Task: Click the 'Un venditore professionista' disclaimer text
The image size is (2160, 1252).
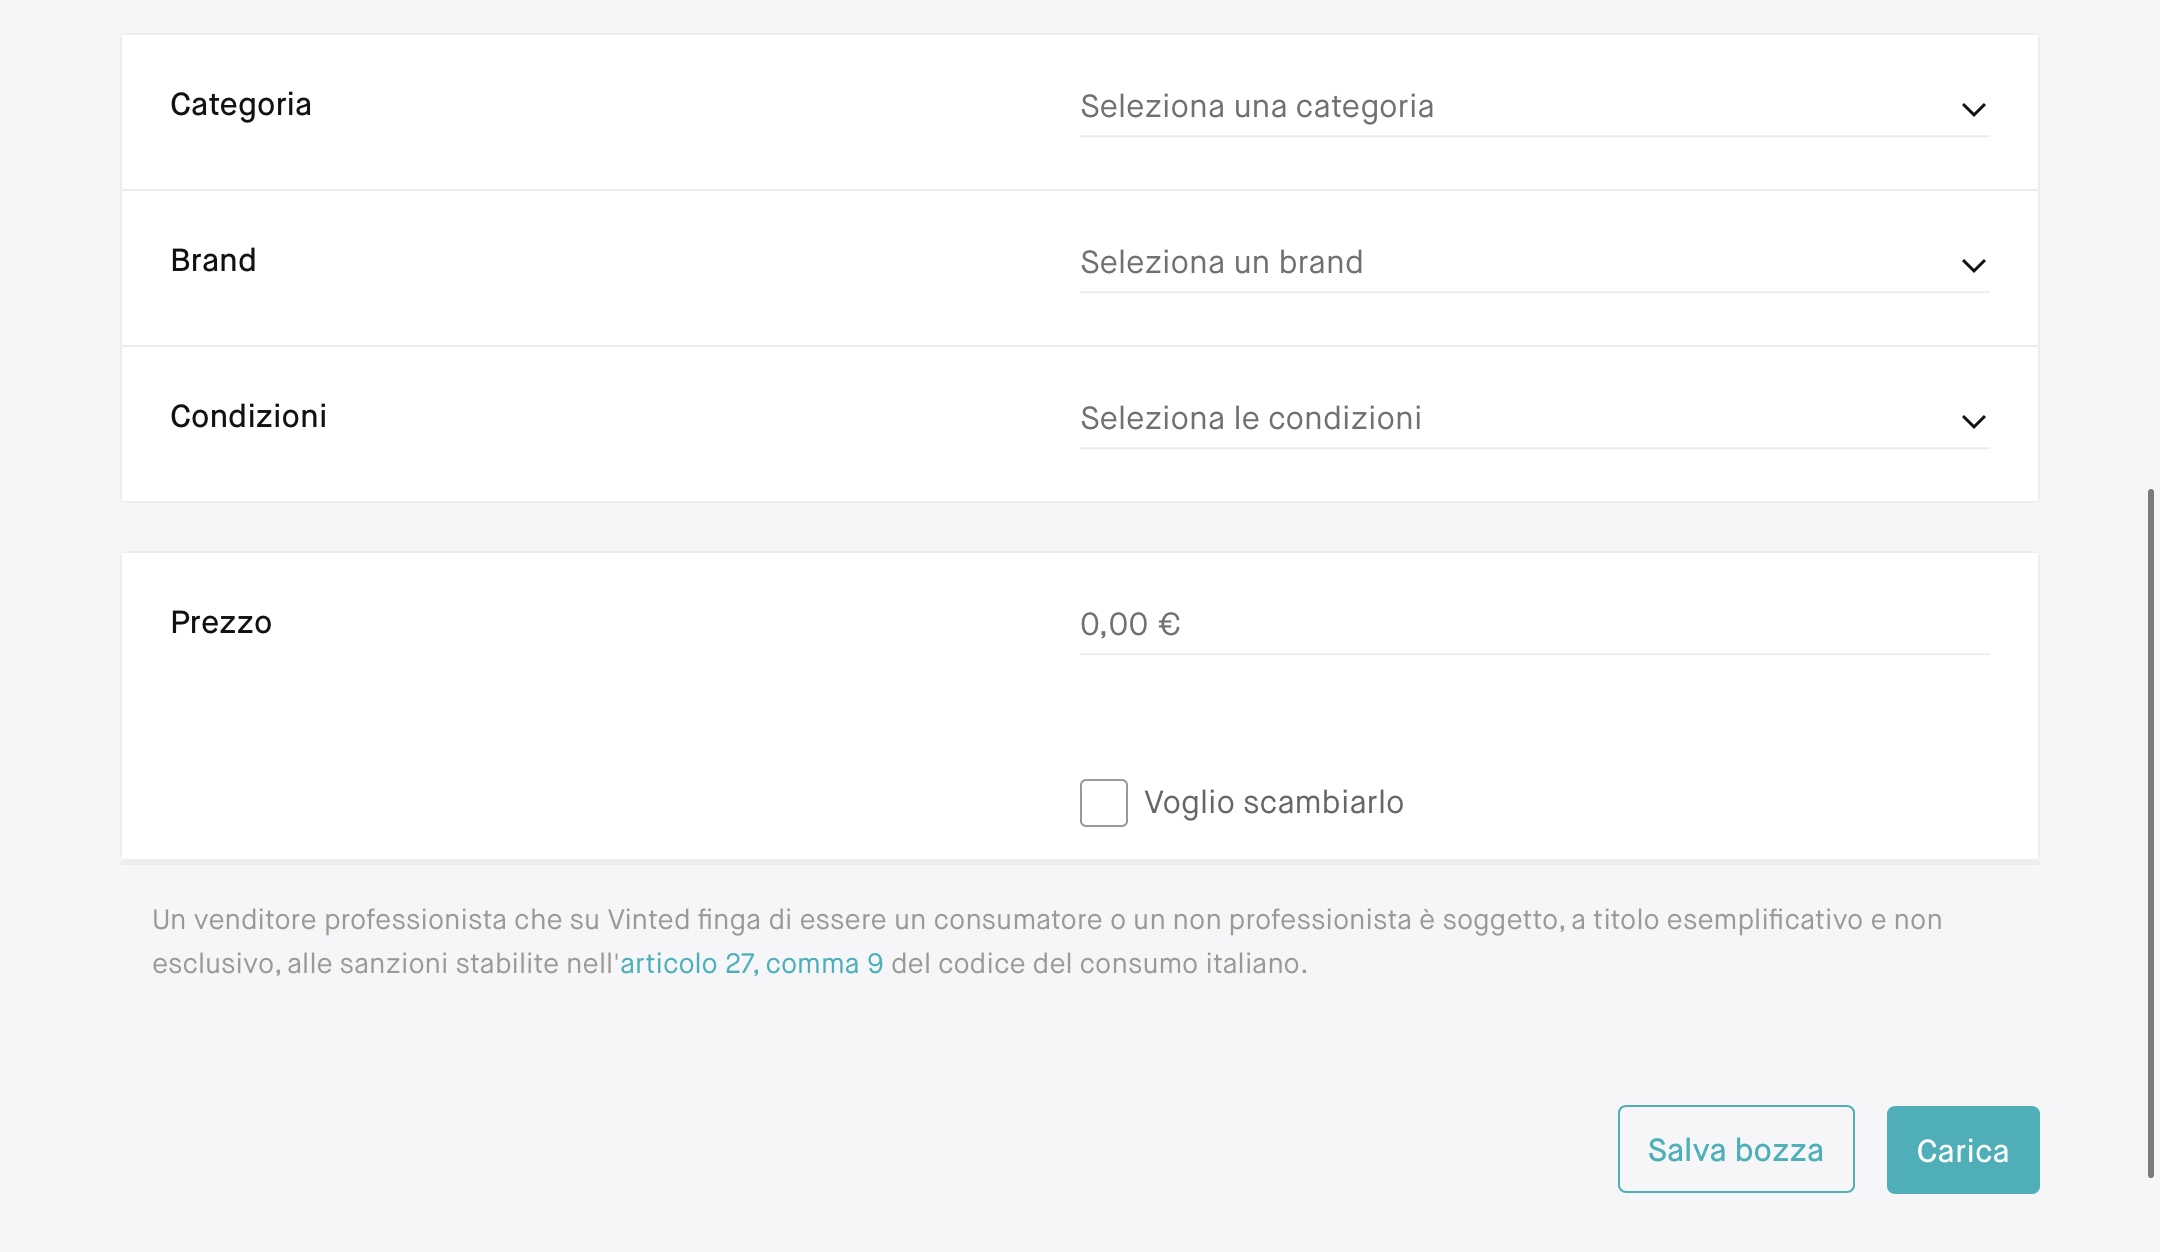Action: [330, 920]
